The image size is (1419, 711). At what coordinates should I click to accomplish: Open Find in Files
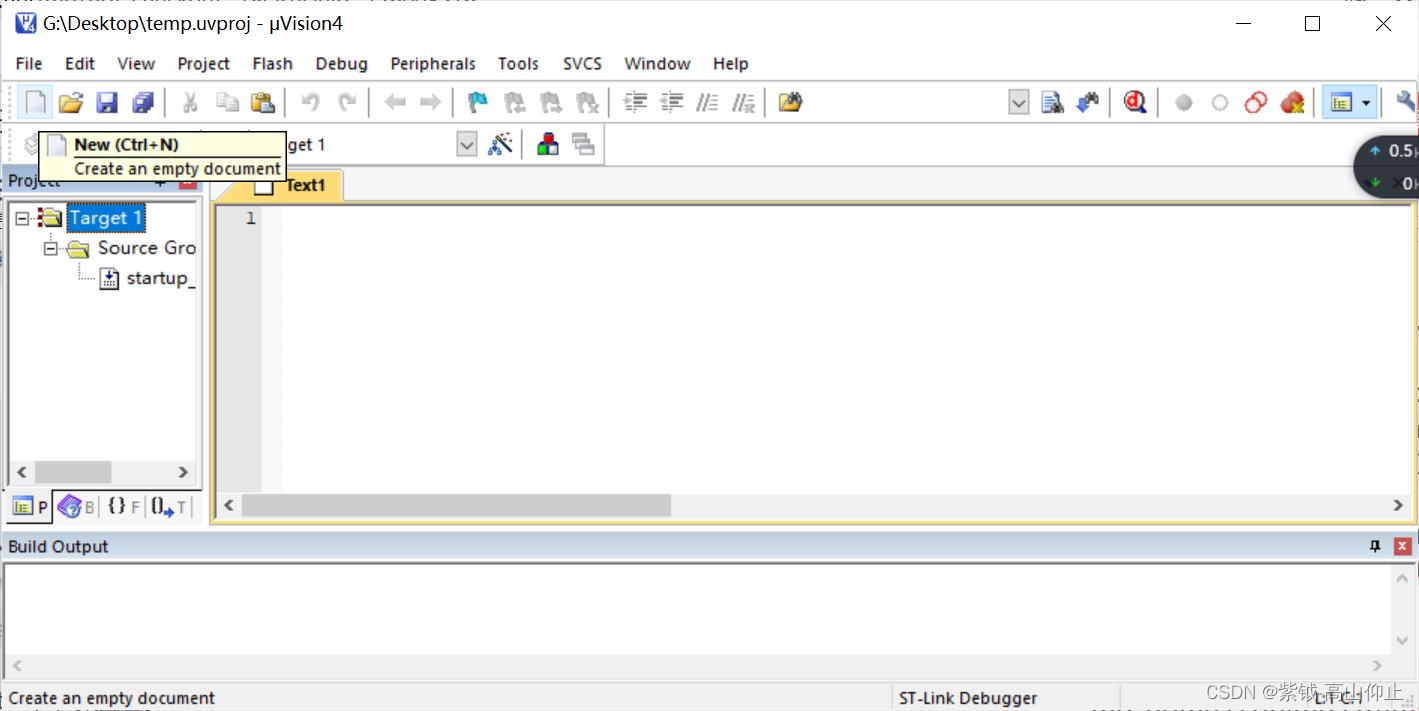point(791,102)
